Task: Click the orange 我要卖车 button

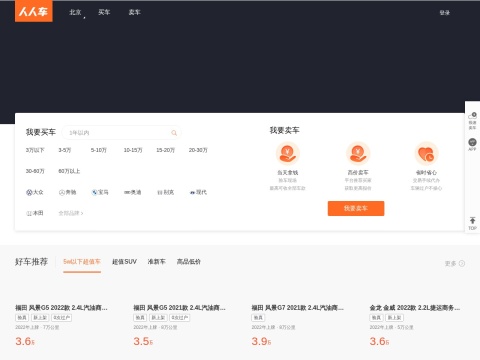Action: 356,208
